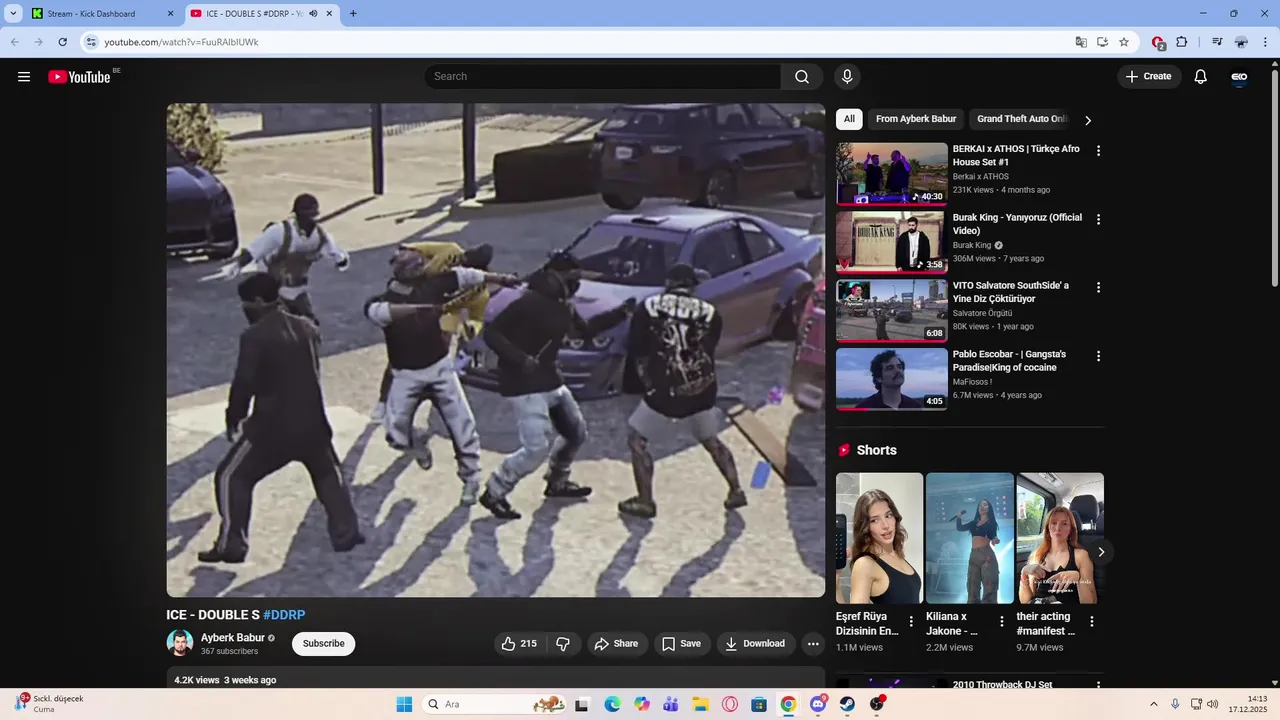Viewport: 1280px width, 720px height.
Task: Close the Kick Dashboard tab
Action: [x=170, y=14]
